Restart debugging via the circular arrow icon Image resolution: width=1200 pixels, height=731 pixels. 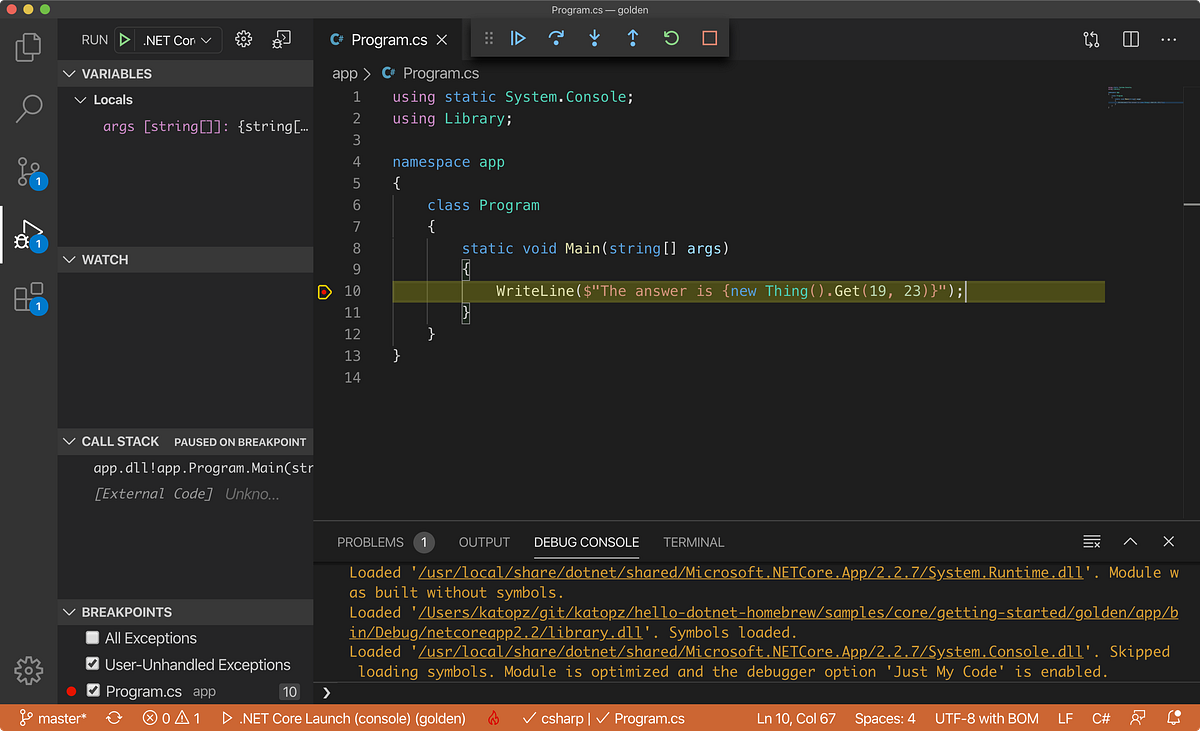670,38
